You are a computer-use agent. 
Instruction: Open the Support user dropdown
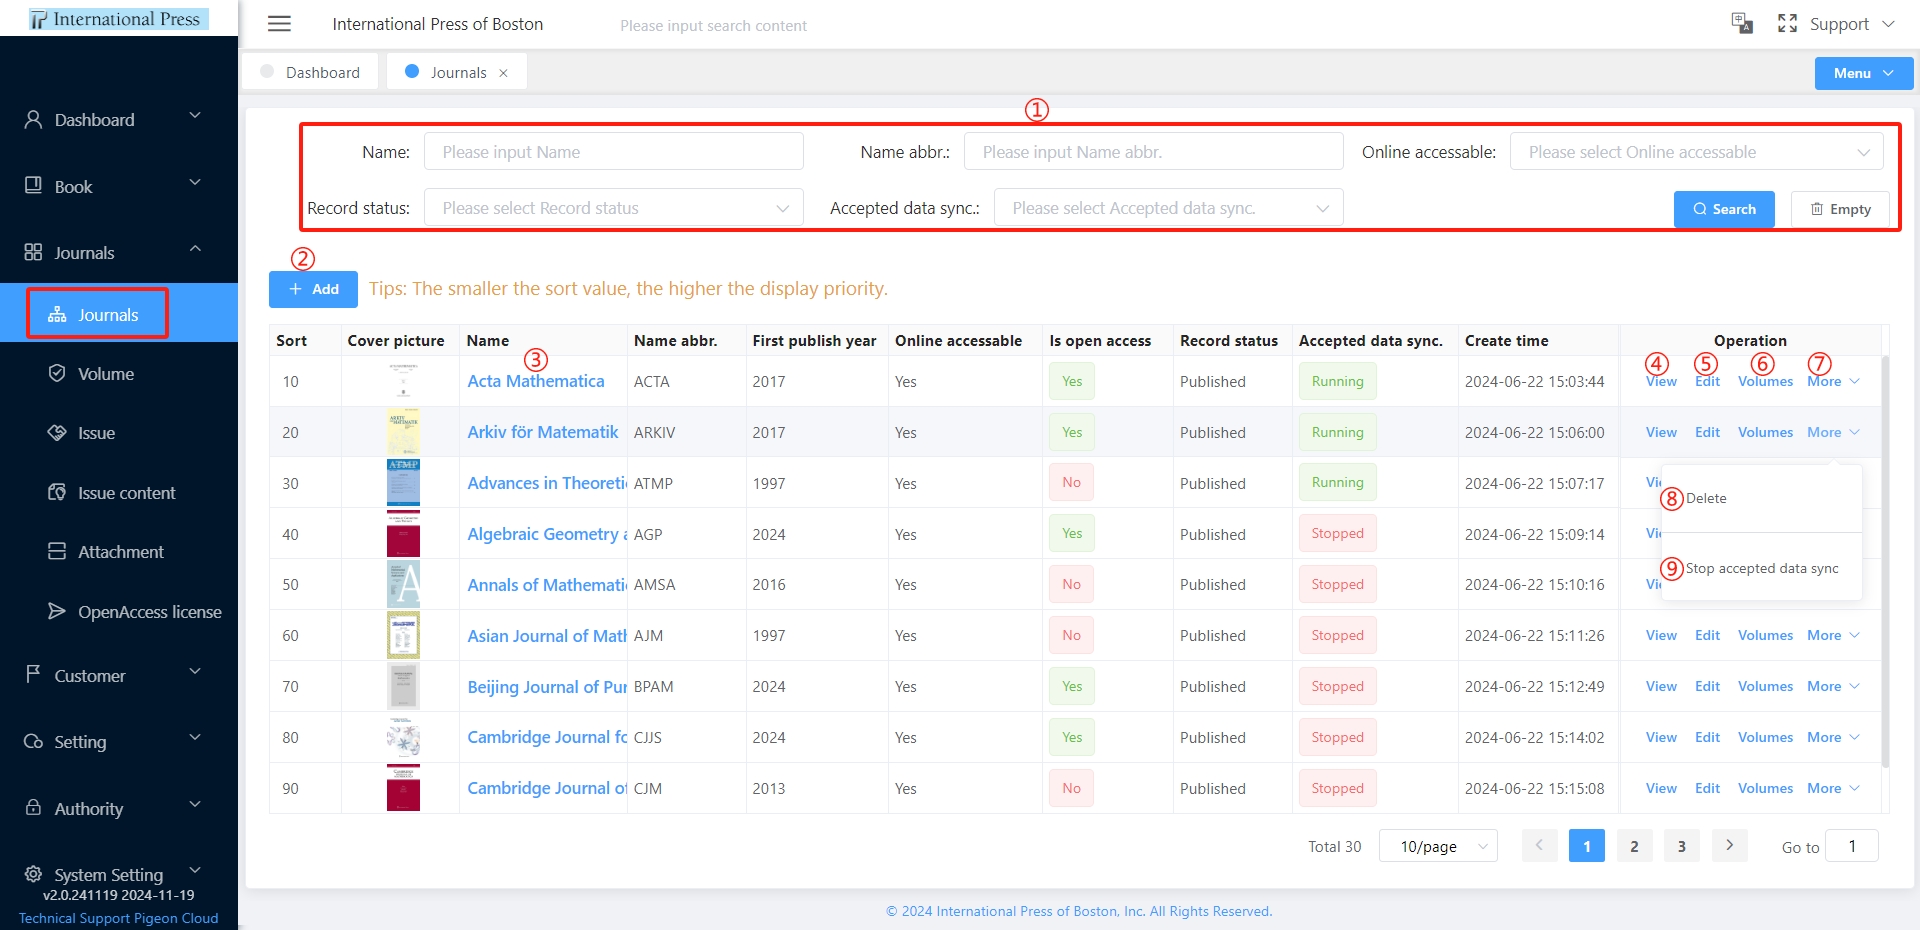(1851, 24)
